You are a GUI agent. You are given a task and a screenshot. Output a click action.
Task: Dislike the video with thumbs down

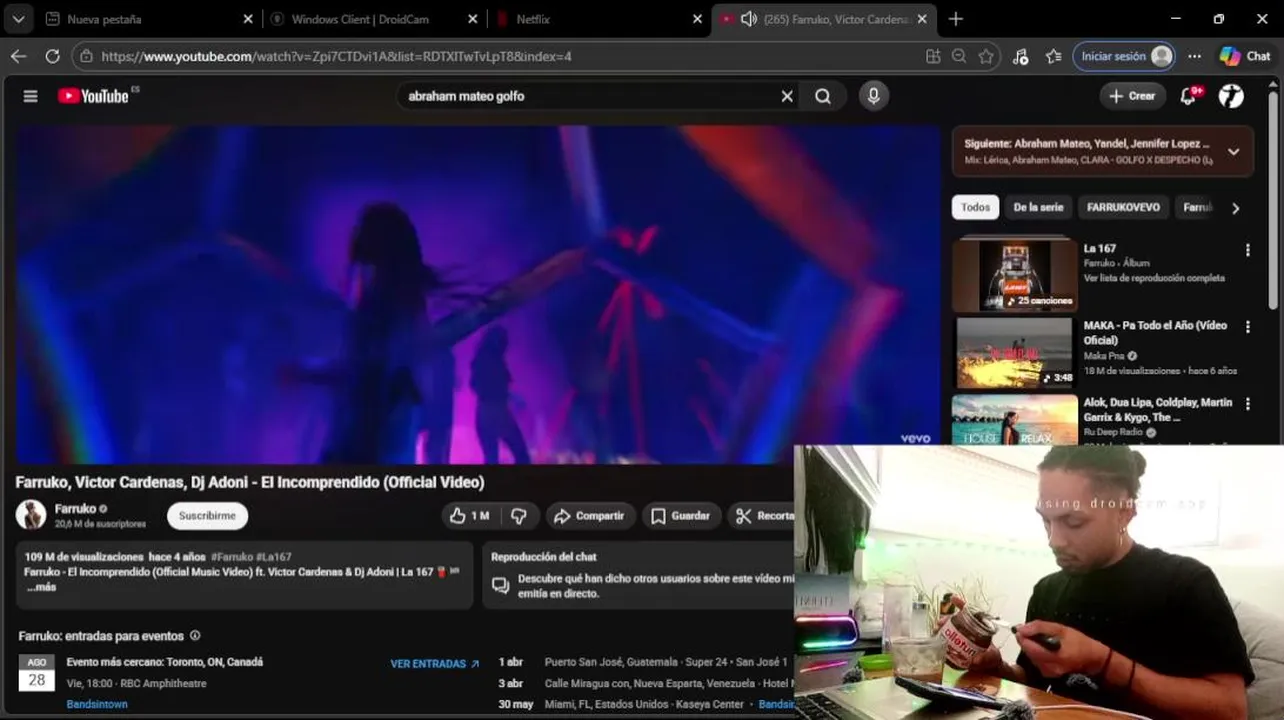tap(519, 516)
